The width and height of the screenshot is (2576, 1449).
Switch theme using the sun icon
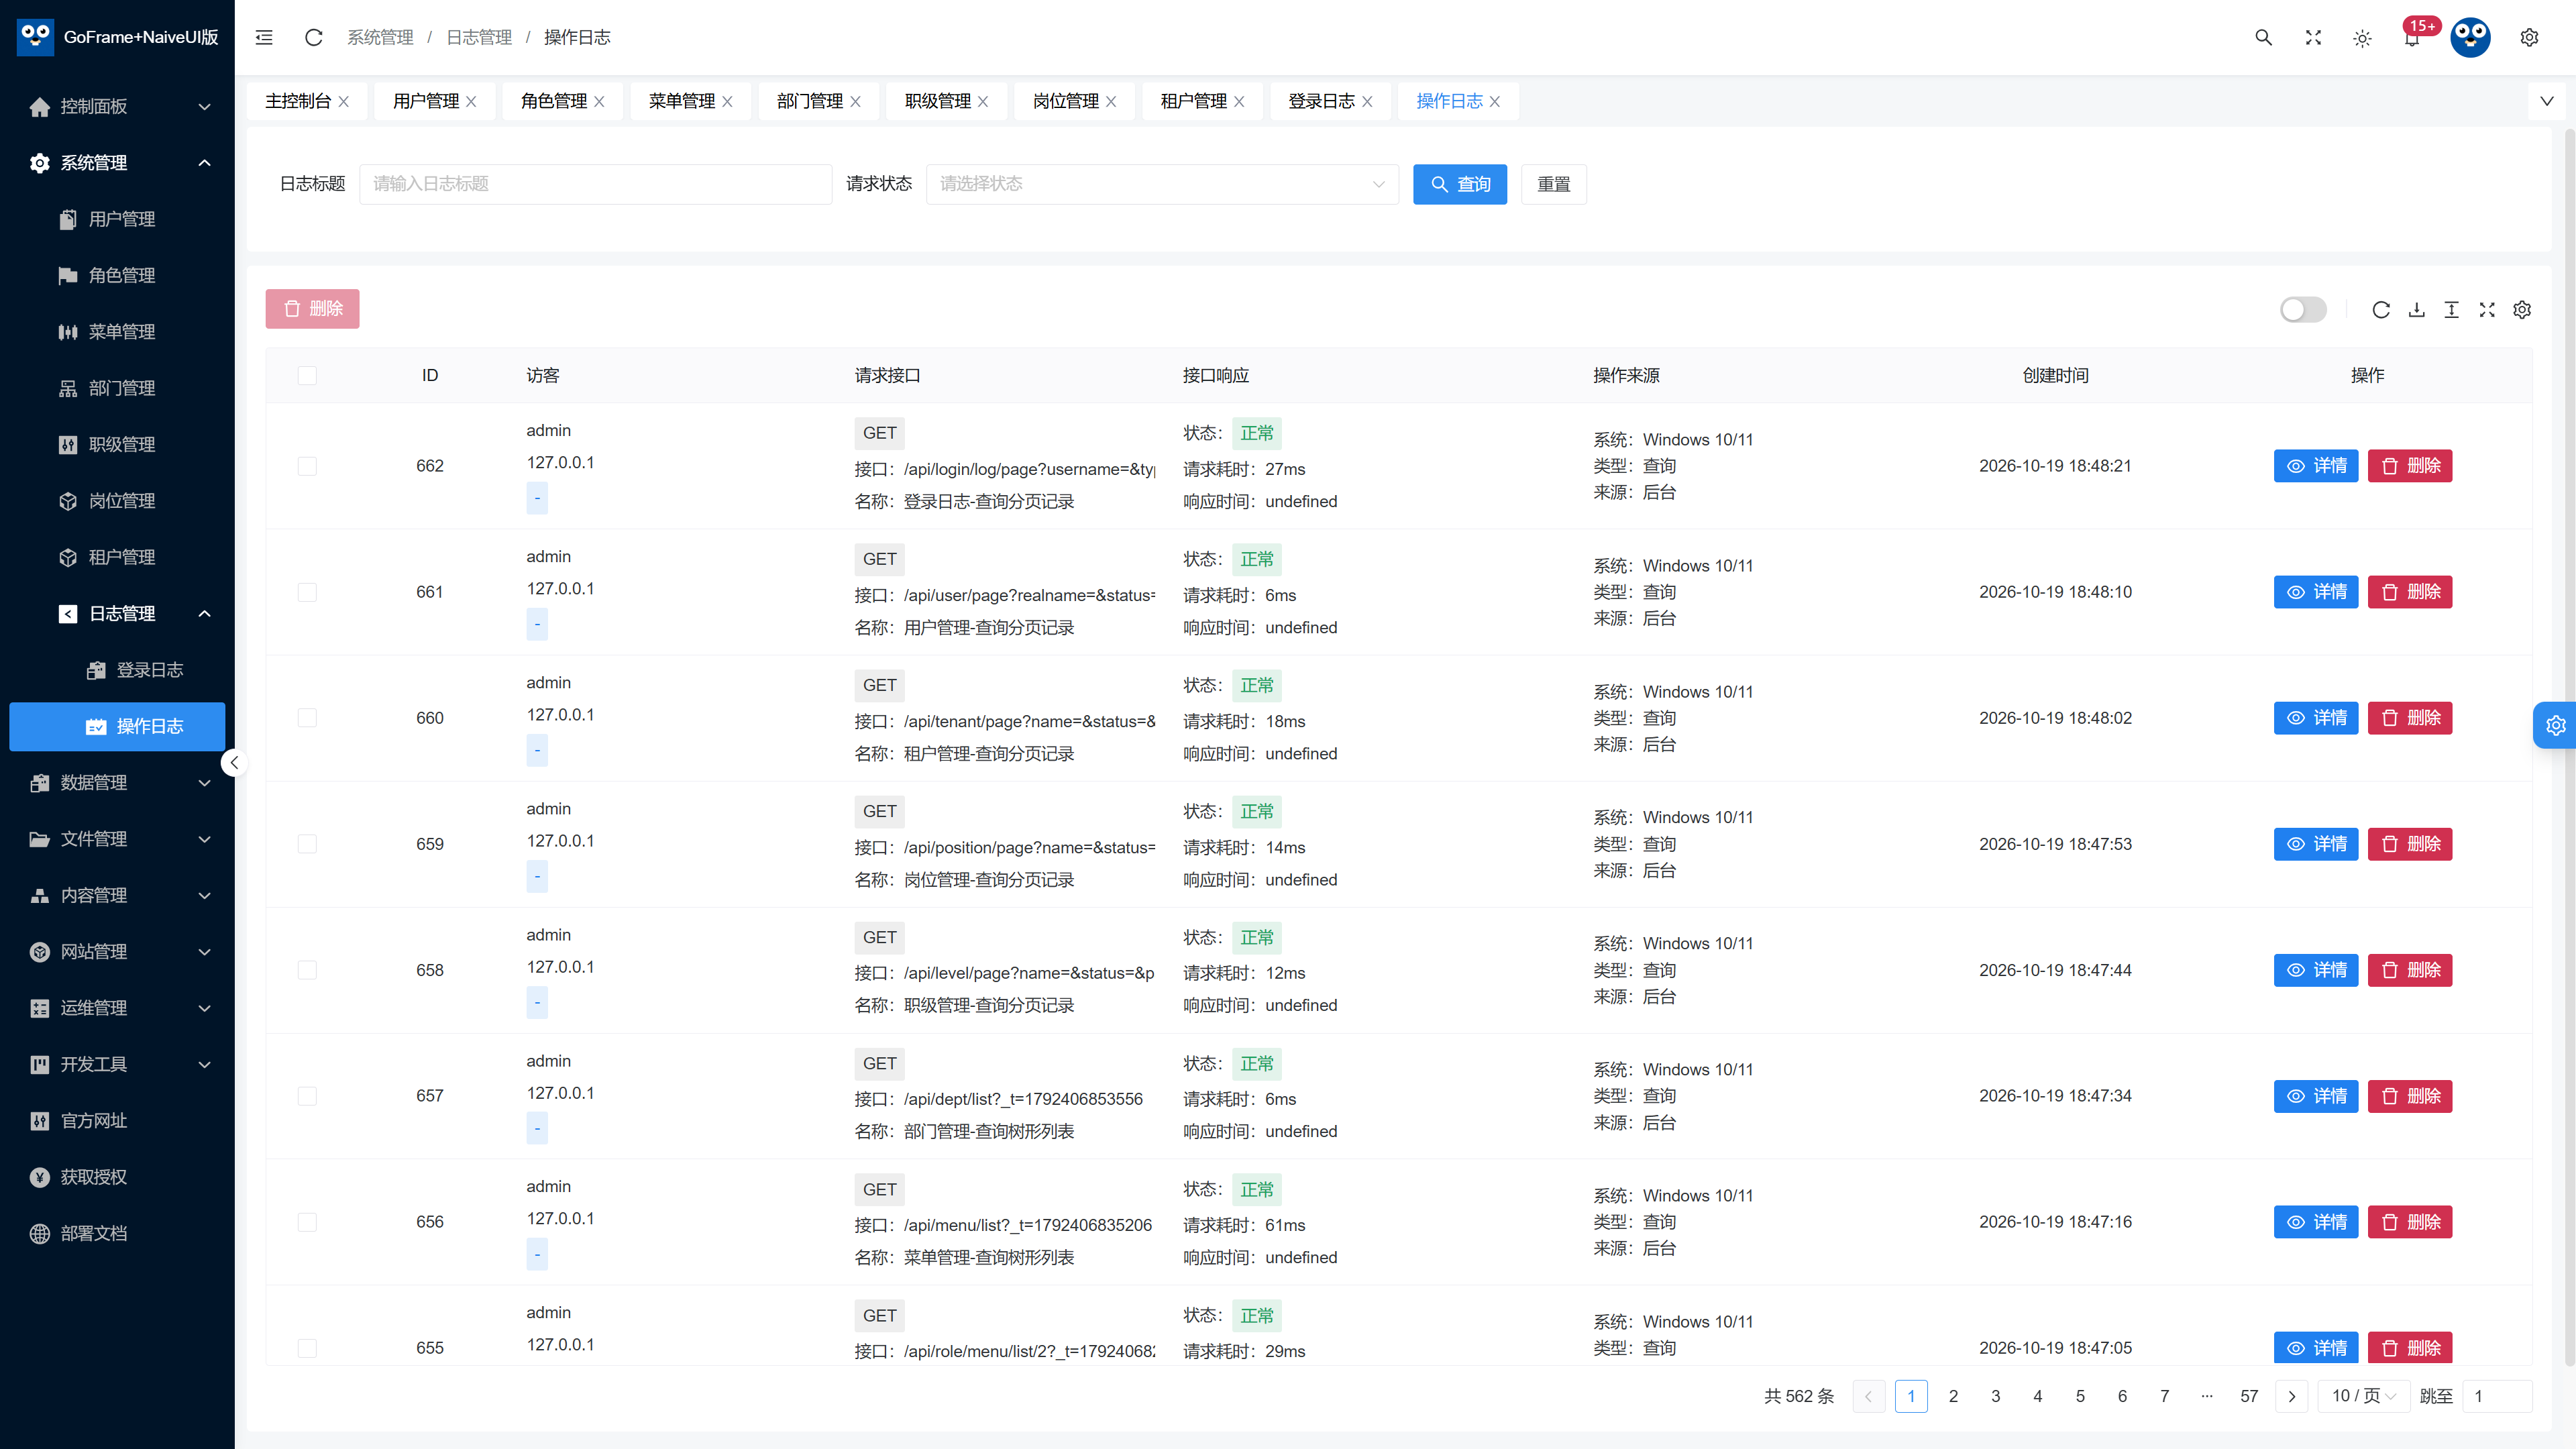point(2362,38)
